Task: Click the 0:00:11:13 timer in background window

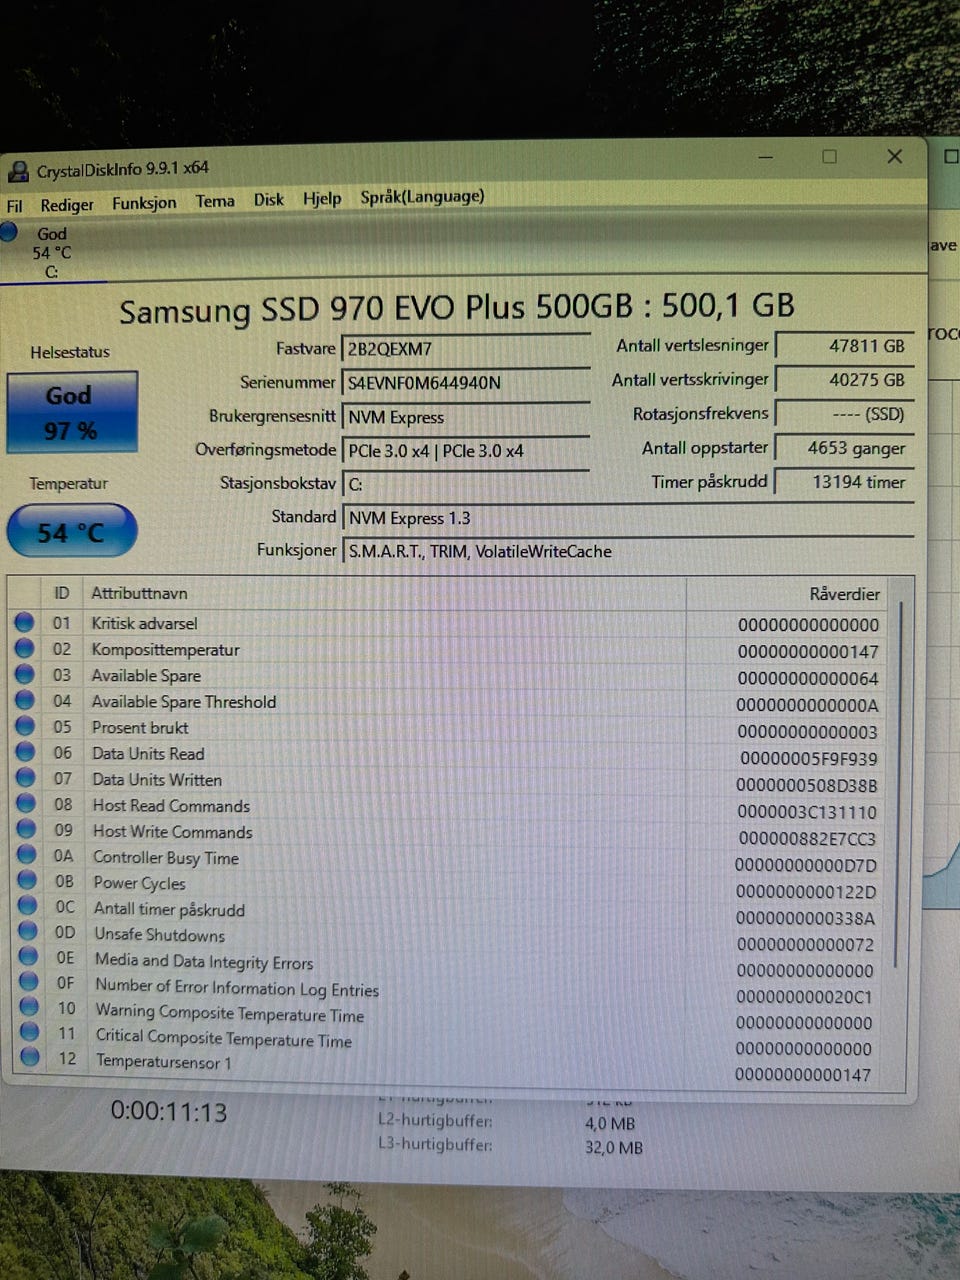Action: [169, 1112]
